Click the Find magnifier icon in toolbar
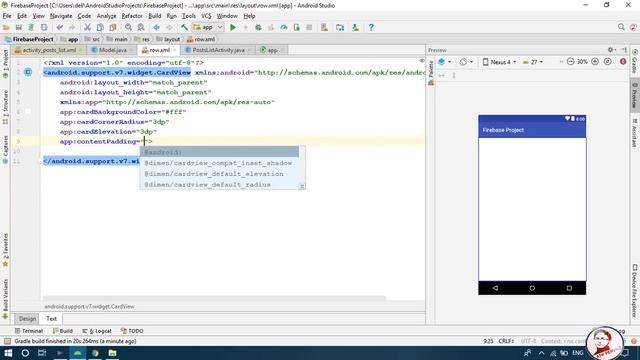This screenshot has width=640, height=360. [128, 27]
